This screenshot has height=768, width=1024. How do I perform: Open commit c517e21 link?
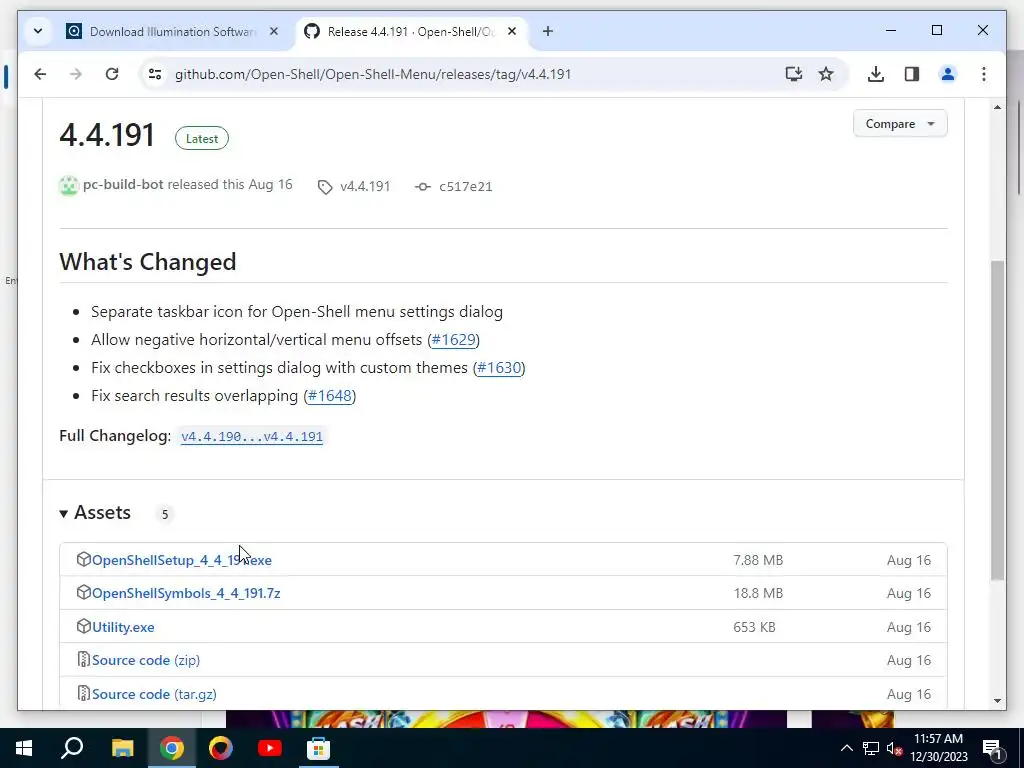(x=466, y=187)
